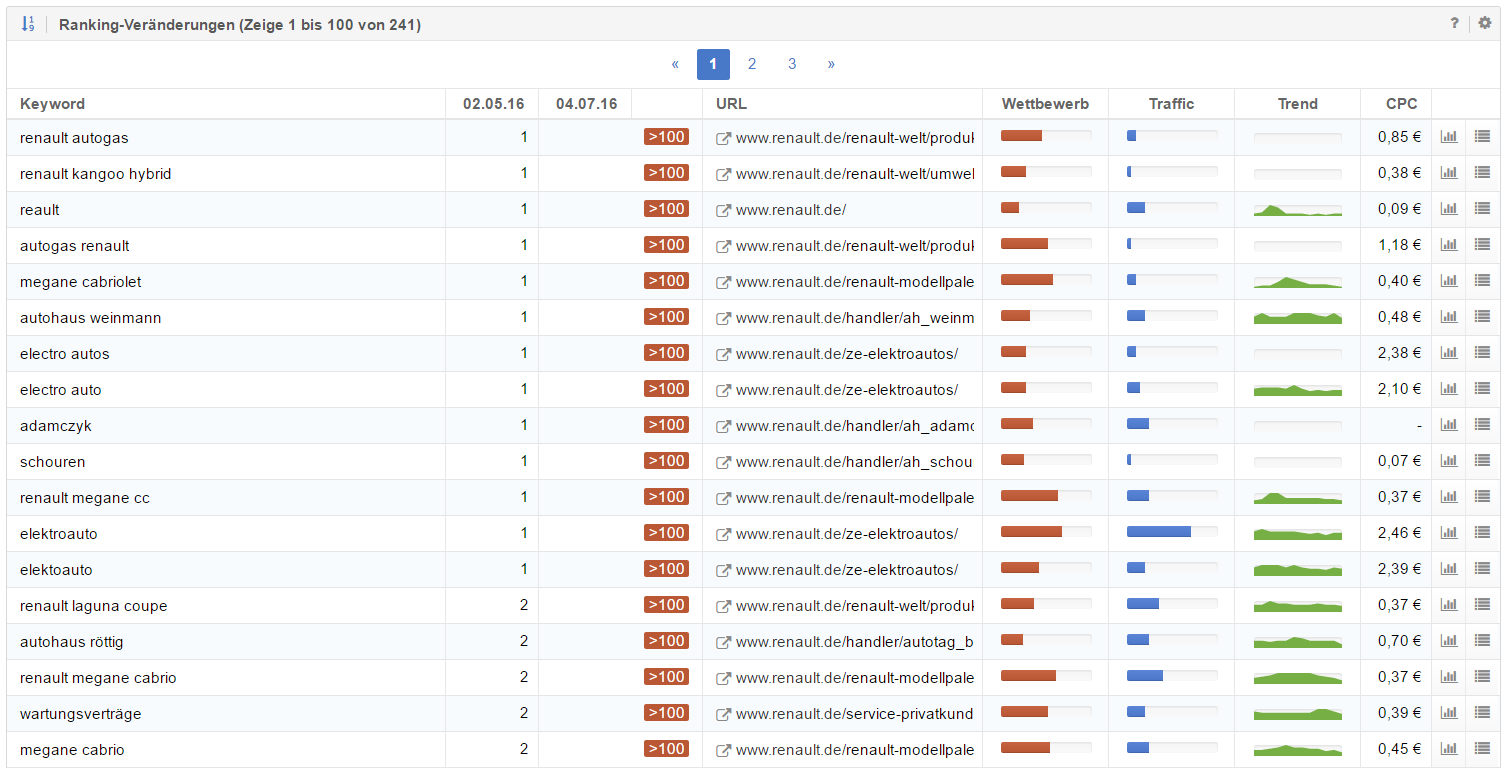Open list icon for wartungsverträge row

[1482, 713]
